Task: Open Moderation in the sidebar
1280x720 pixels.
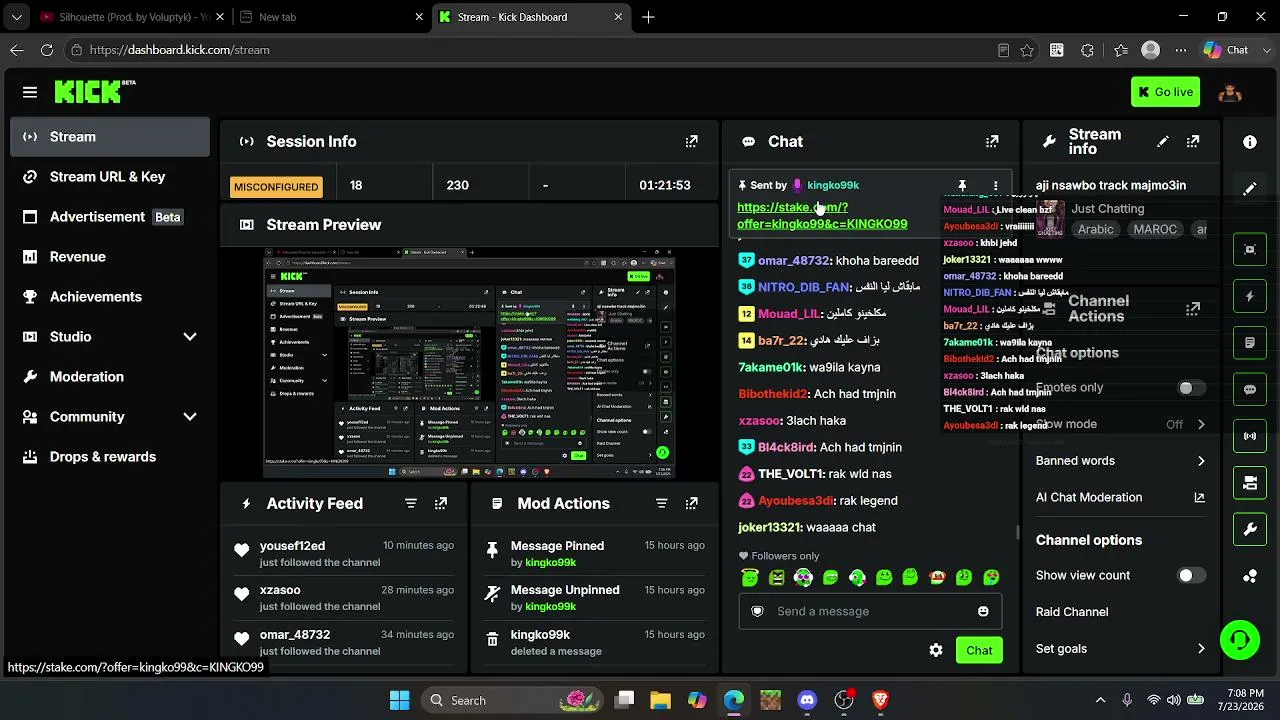Action: coord(110,377)
